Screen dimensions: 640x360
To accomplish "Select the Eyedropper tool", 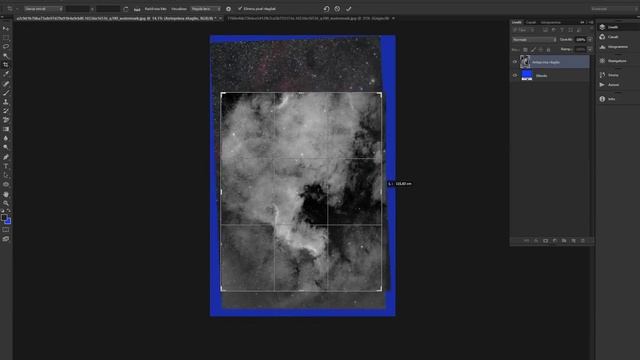I will pos(6,74).
